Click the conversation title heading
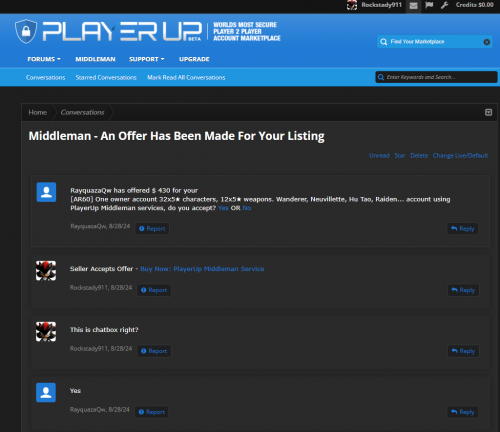The width and height of the screenshot is (500, 432). point(176,136)
